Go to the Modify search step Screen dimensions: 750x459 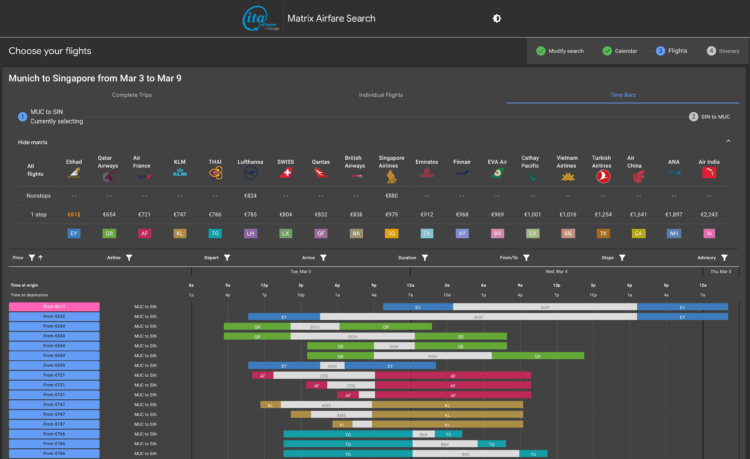coord(560,50)
